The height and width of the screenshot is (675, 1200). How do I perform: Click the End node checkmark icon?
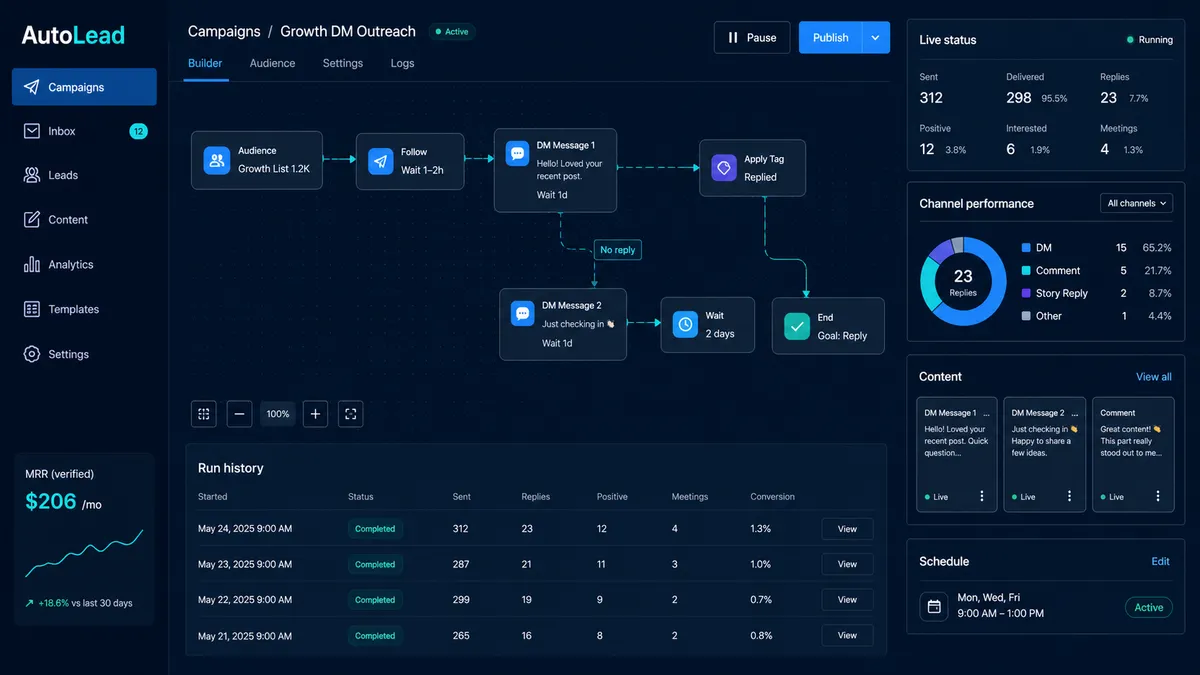[797, 326]
